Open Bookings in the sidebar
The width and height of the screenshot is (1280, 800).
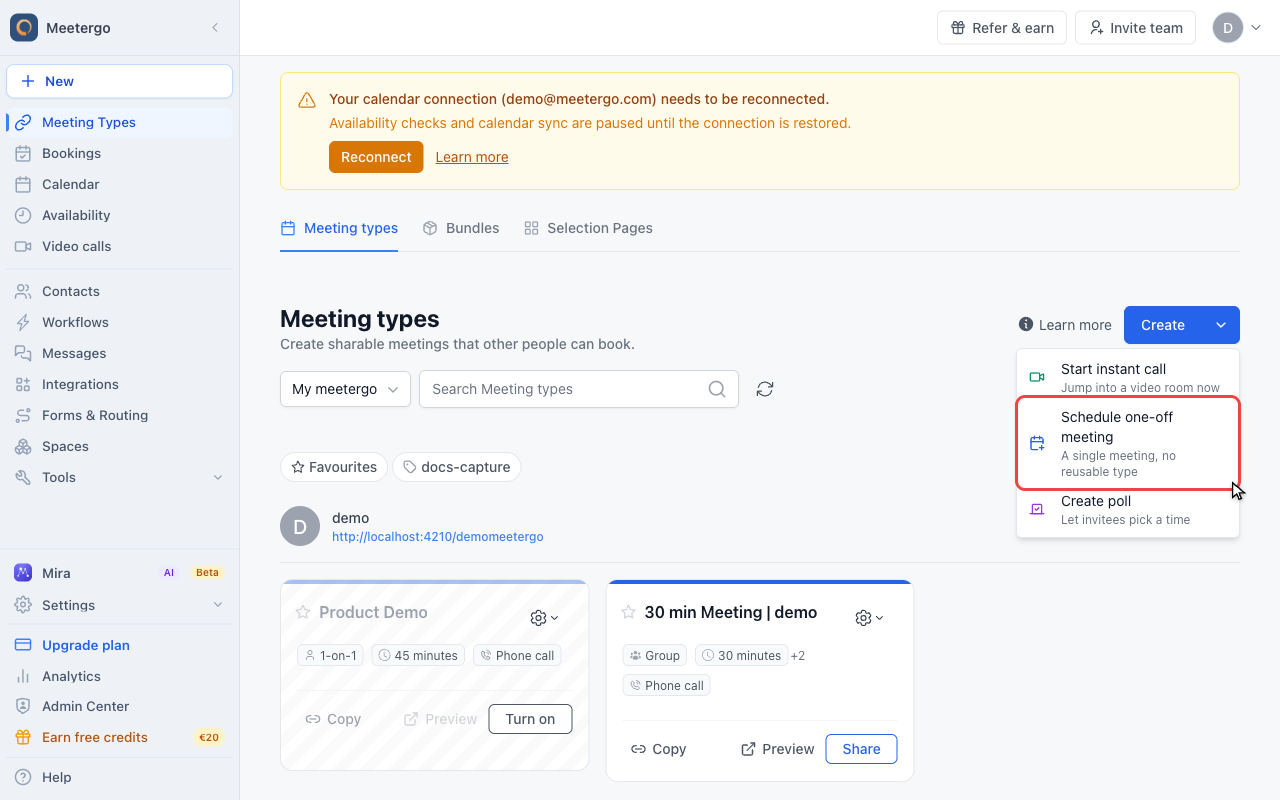[119, 153]
